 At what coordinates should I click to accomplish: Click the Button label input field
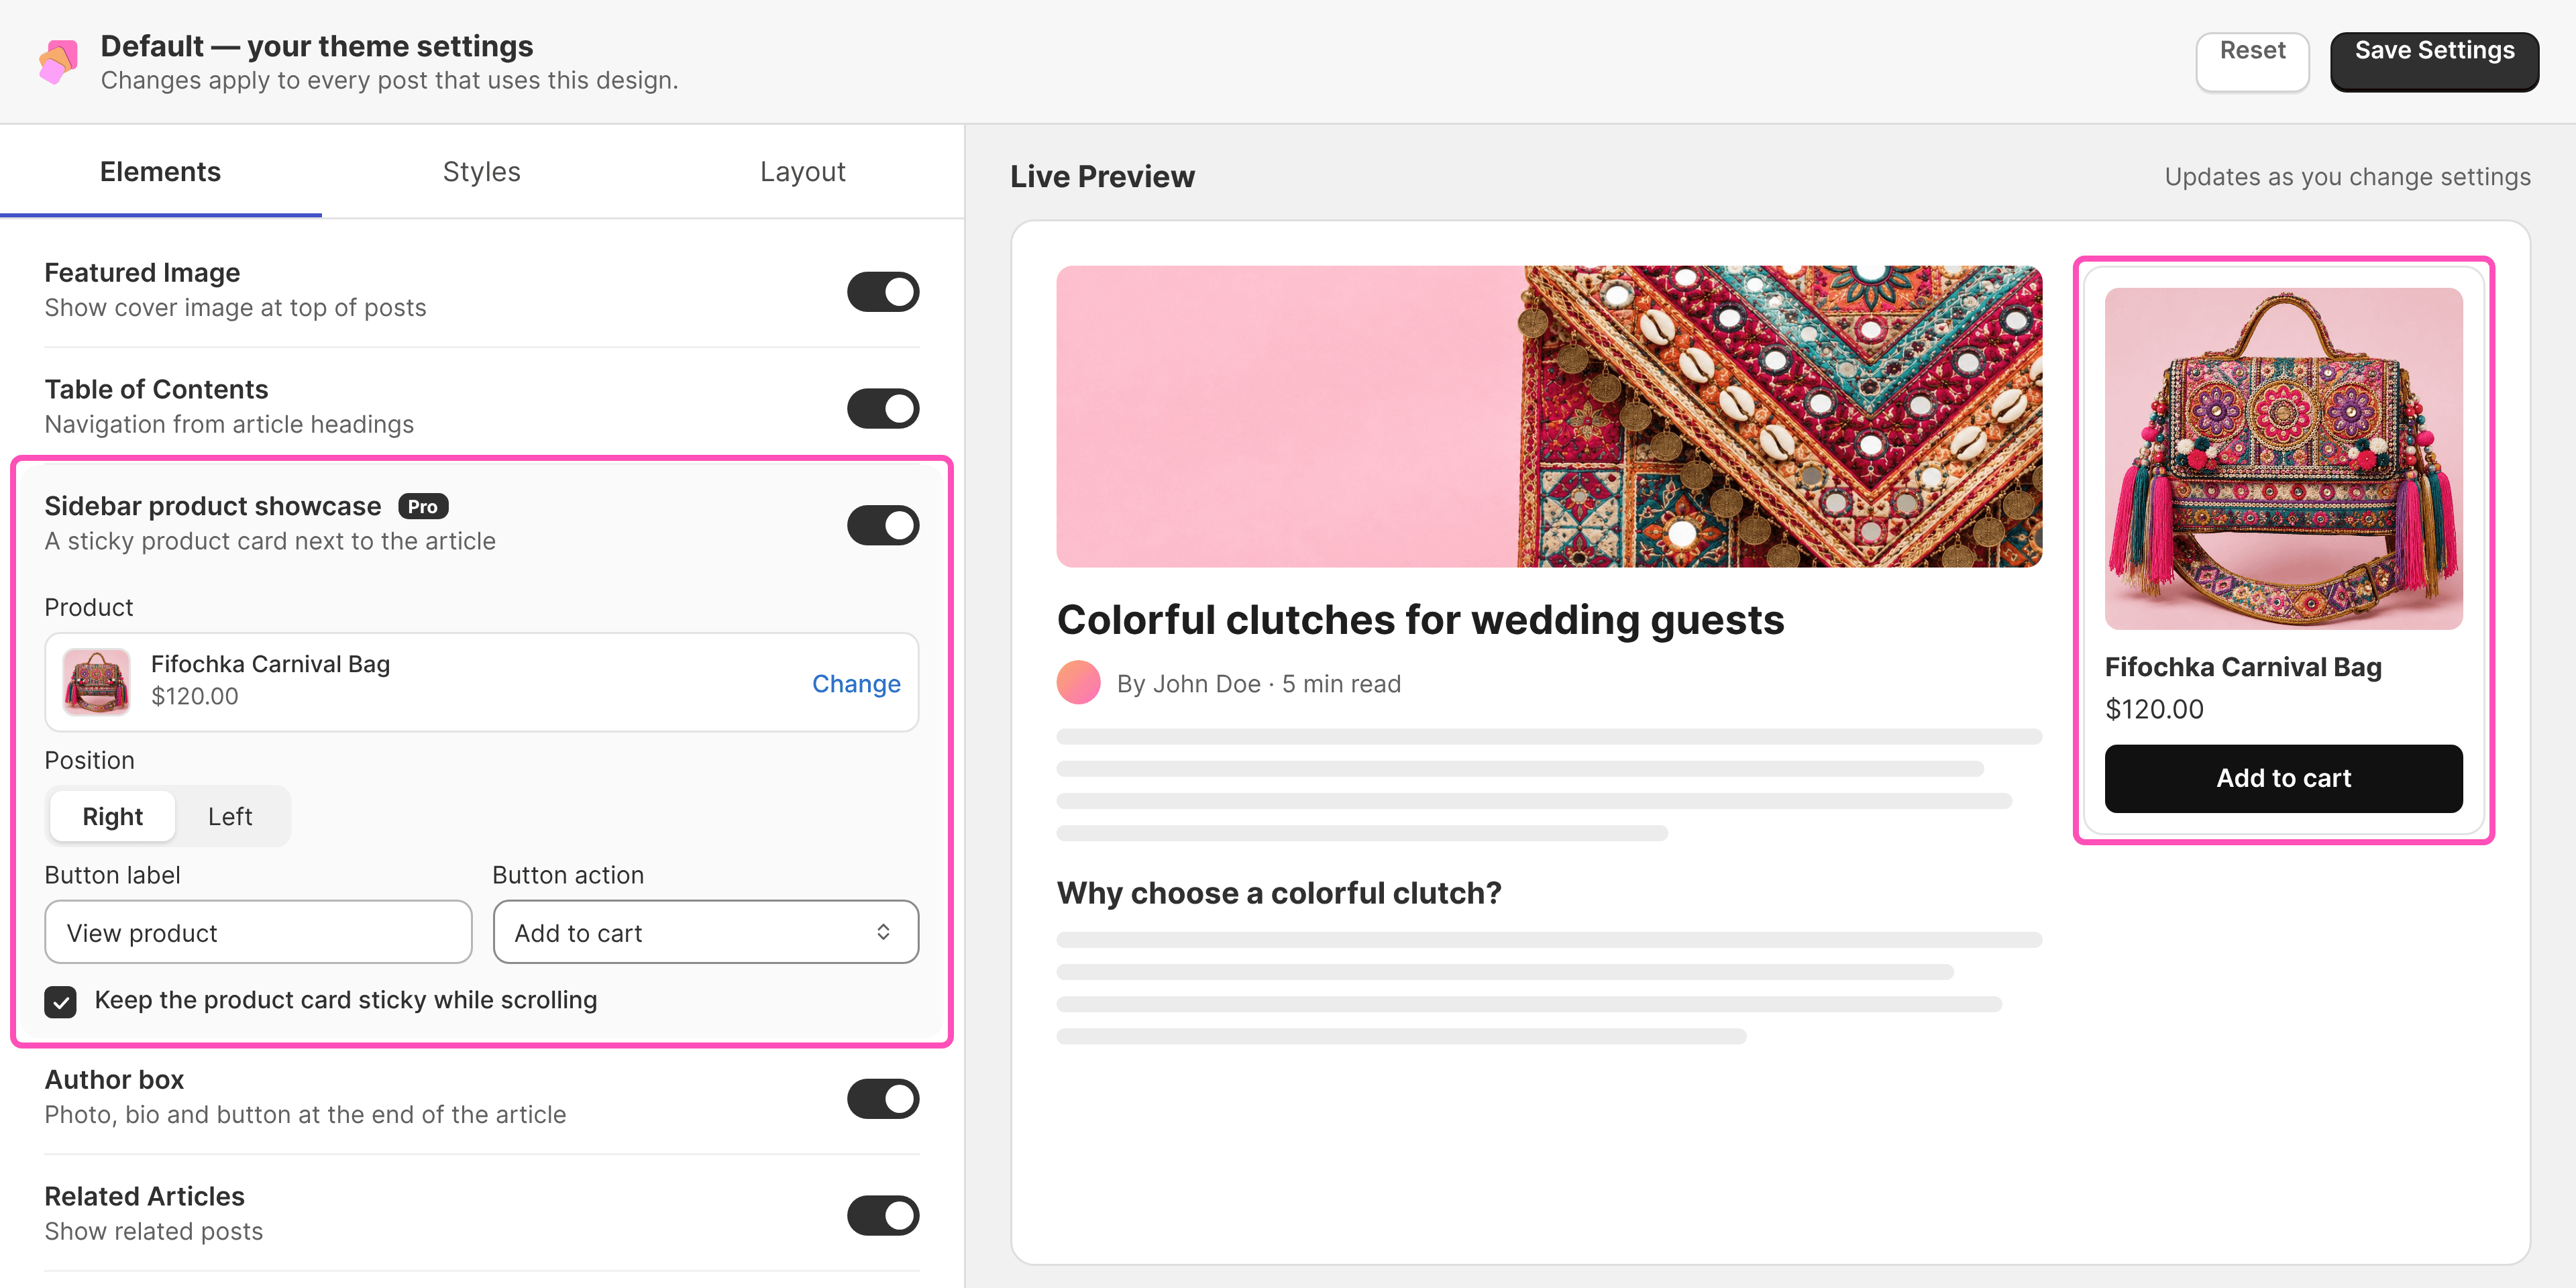pos(258,932)
